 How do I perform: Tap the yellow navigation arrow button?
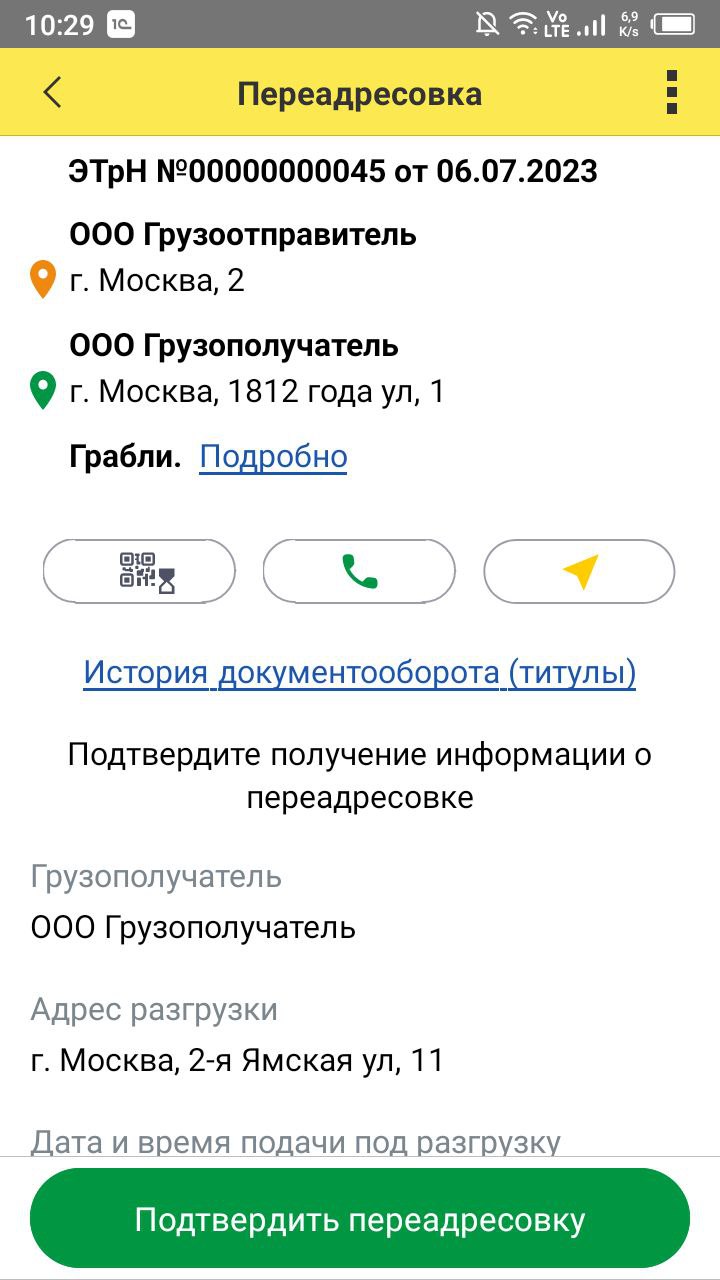tap(579, 571)
